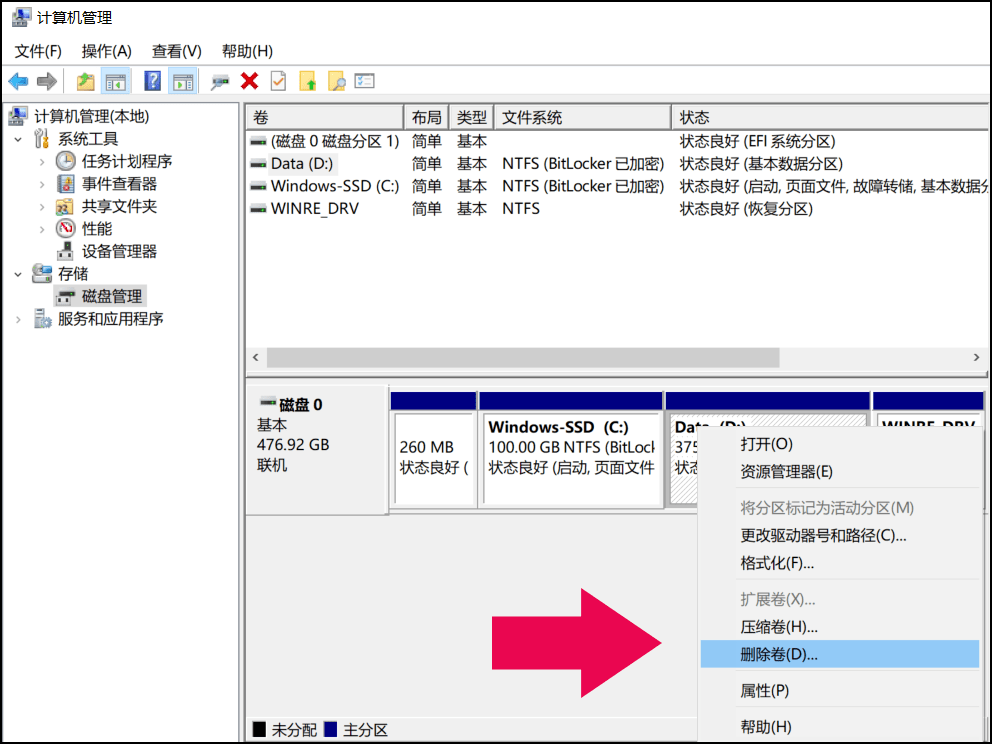Click the 性能 gauge icon in tree
Viewport: 992px width, 744px height.
coord(66,229)
